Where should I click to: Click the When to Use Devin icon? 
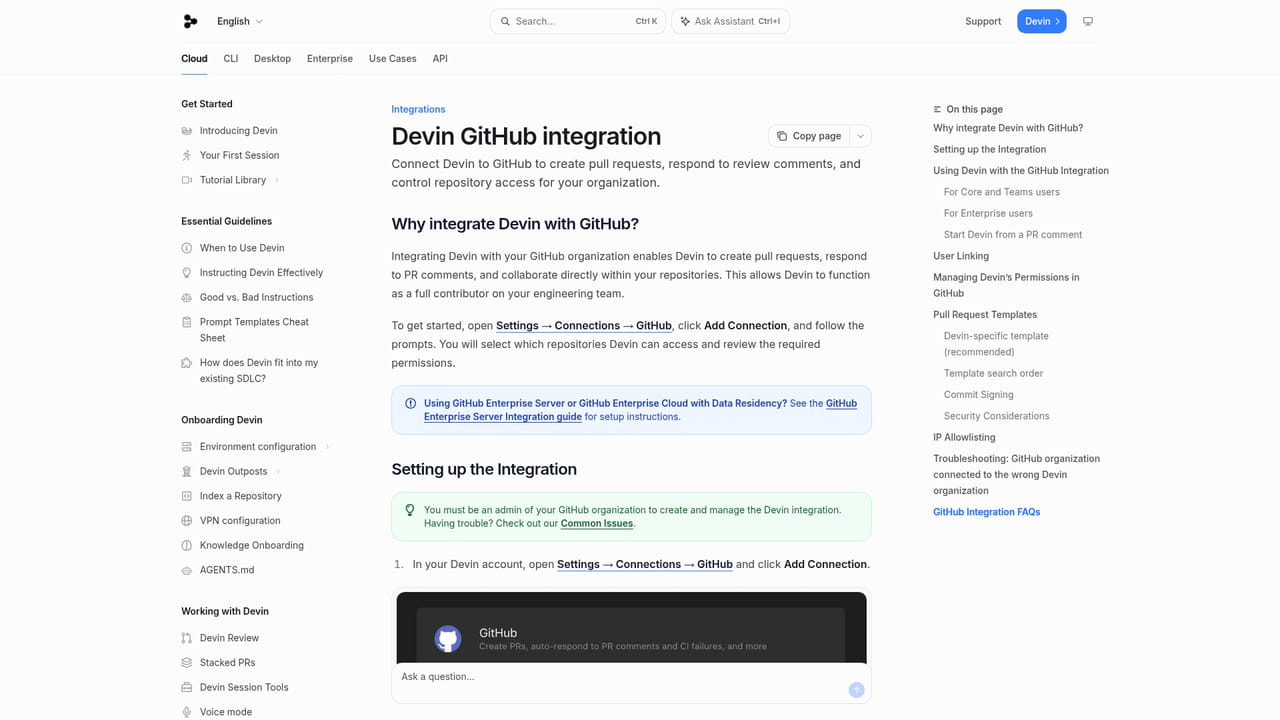click(x=187, y=248)
